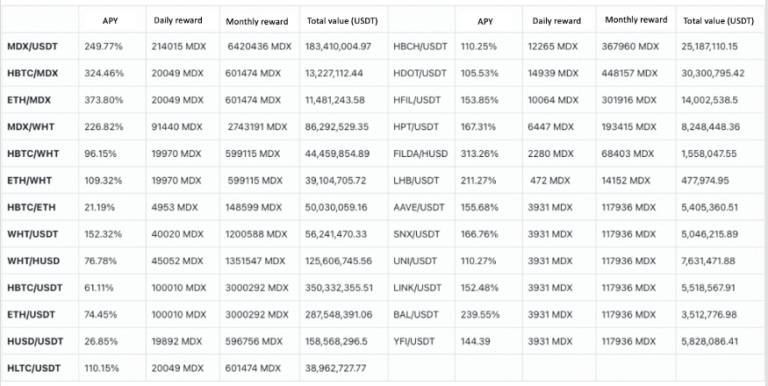Click the 239.55% APY cell for BAL/USDT

coord(480,314)
